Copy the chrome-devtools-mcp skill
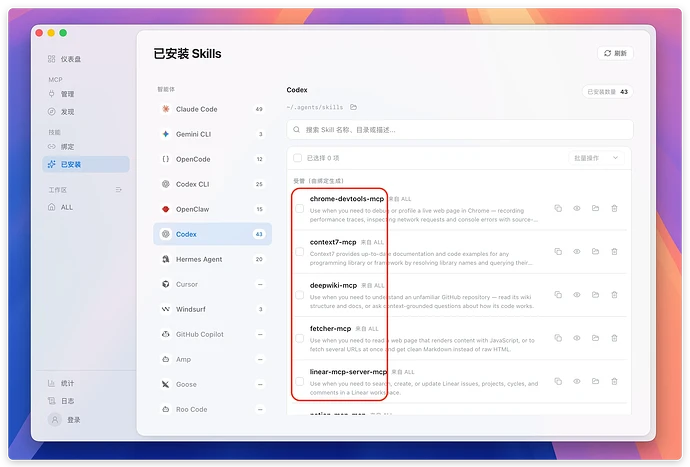 coord(558,209)
